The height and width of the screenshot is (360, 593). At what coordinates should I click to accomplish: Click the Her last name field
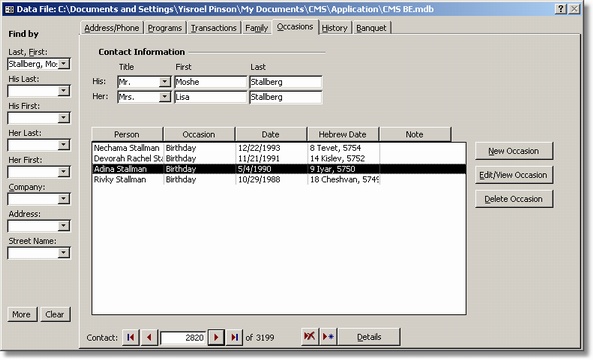(286, 97)
